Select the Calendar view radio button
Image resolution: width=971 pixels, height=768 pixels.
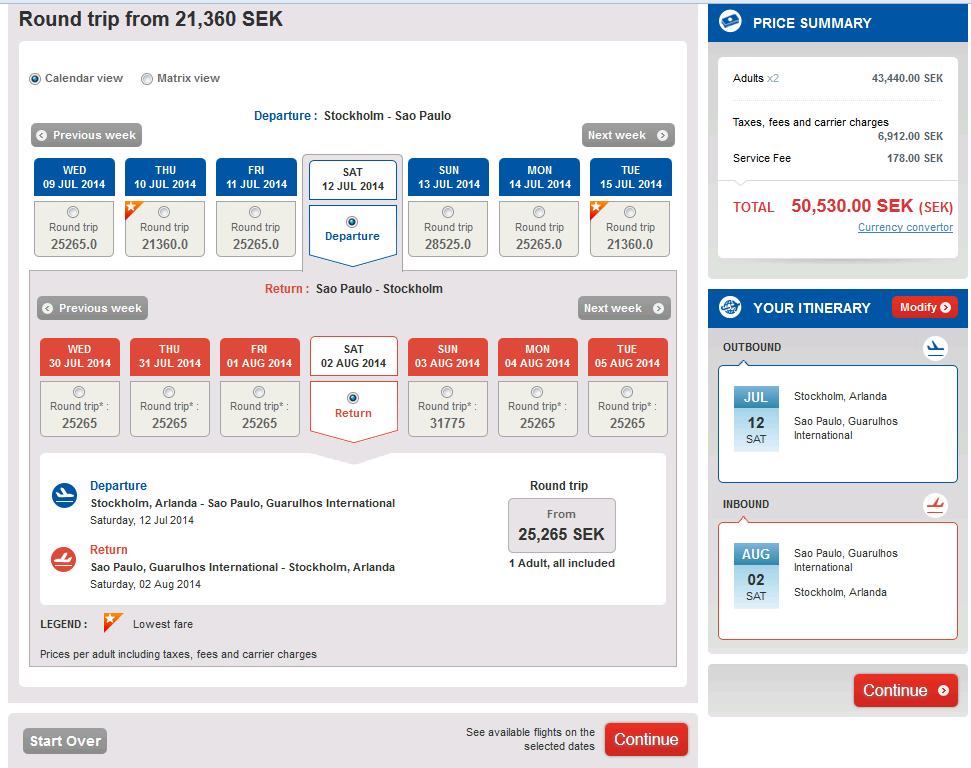point(36,79)
